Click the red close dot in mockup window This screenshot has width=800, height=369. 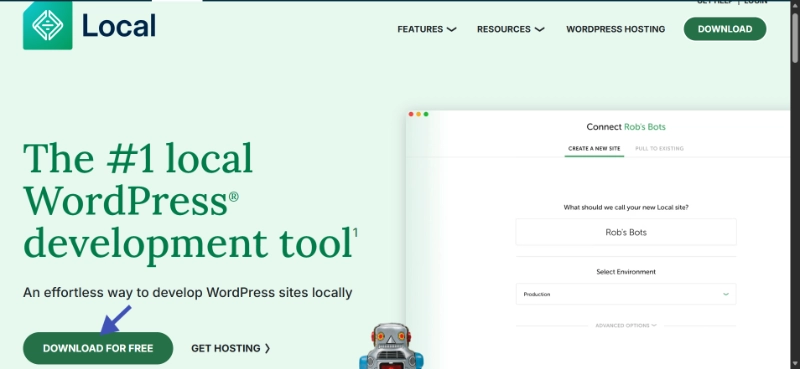point(411,114)
